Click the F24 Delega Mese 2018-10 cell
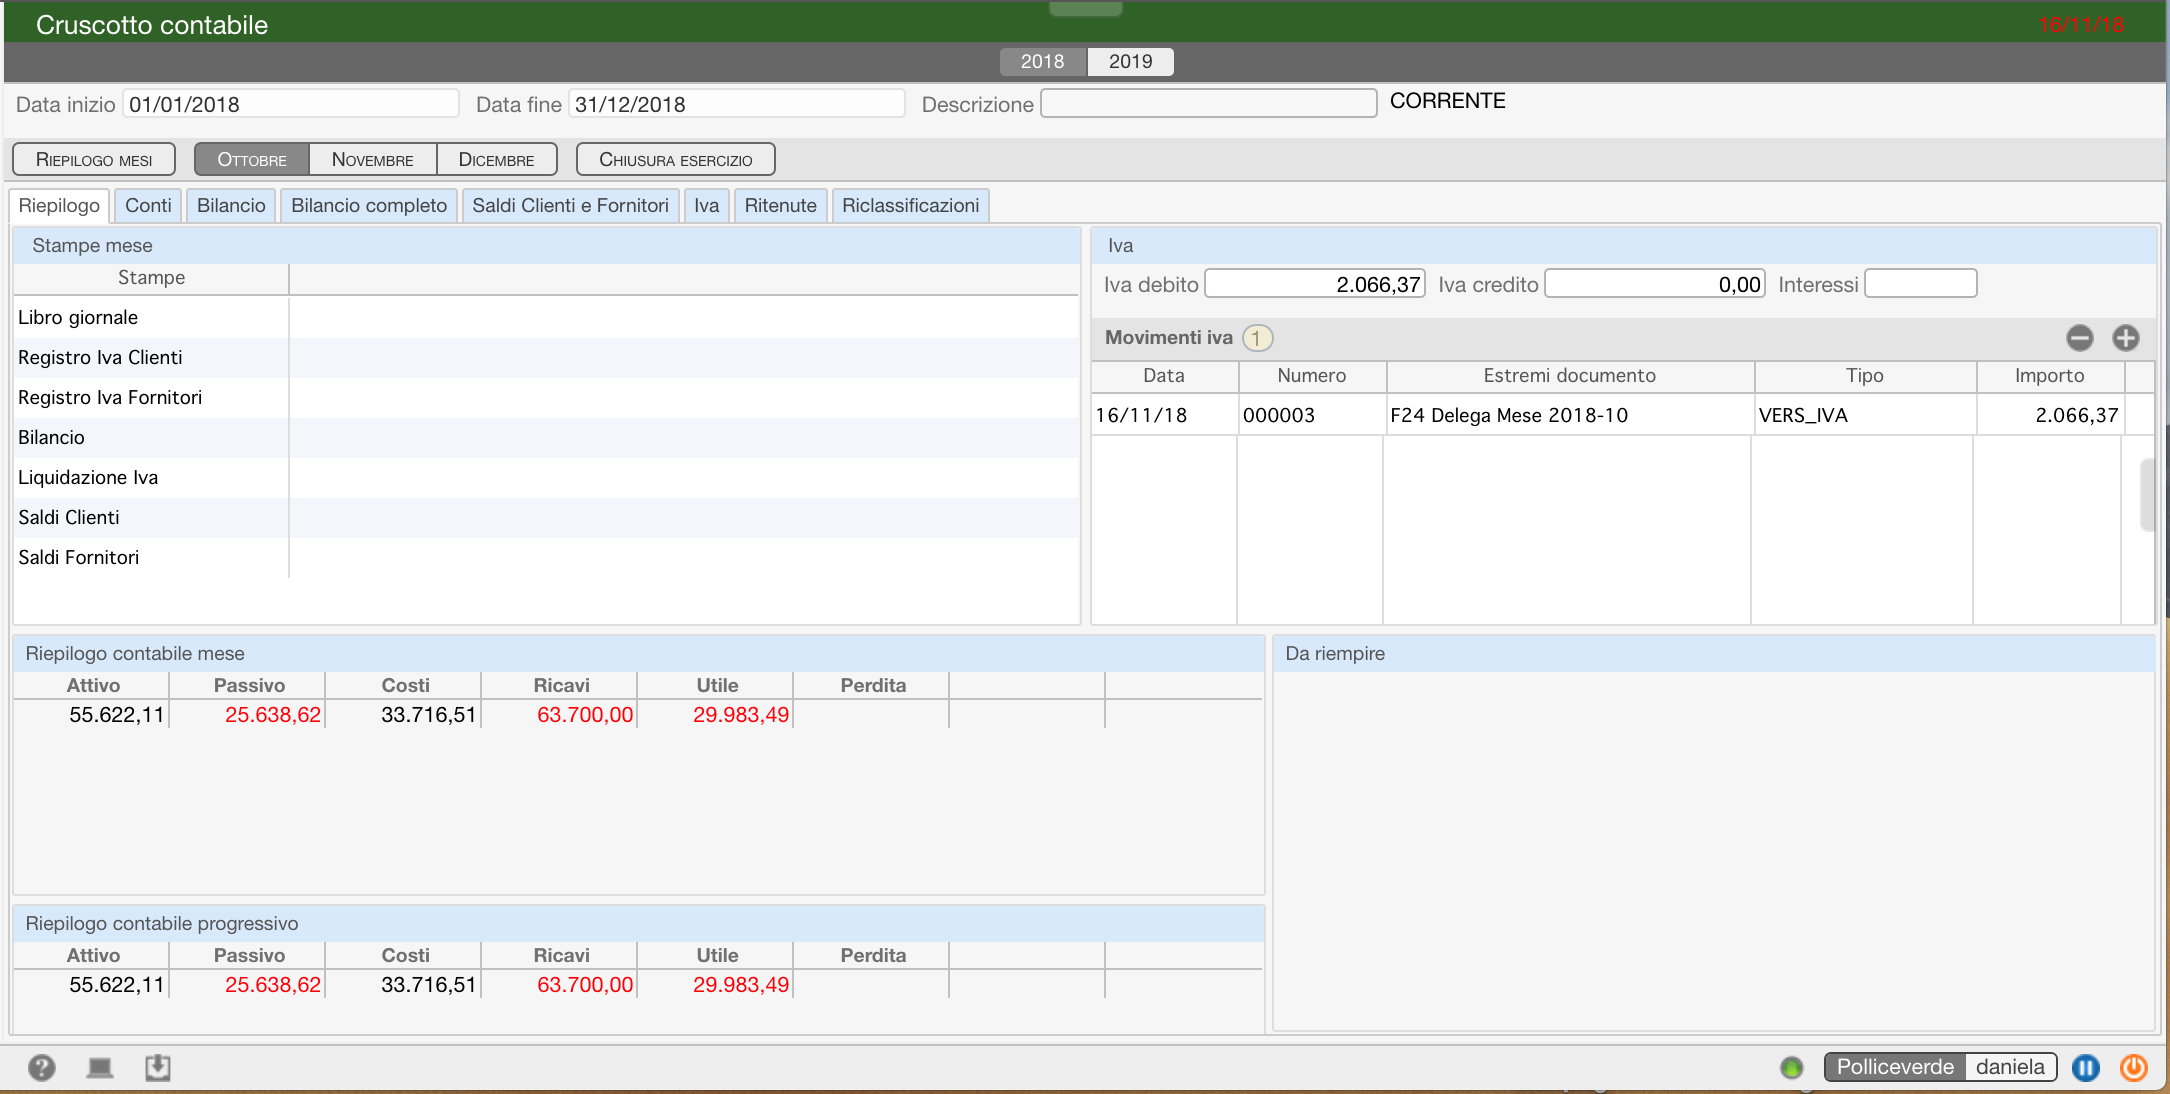The image size is (2170, 1094). click(x=1569, y=415)
